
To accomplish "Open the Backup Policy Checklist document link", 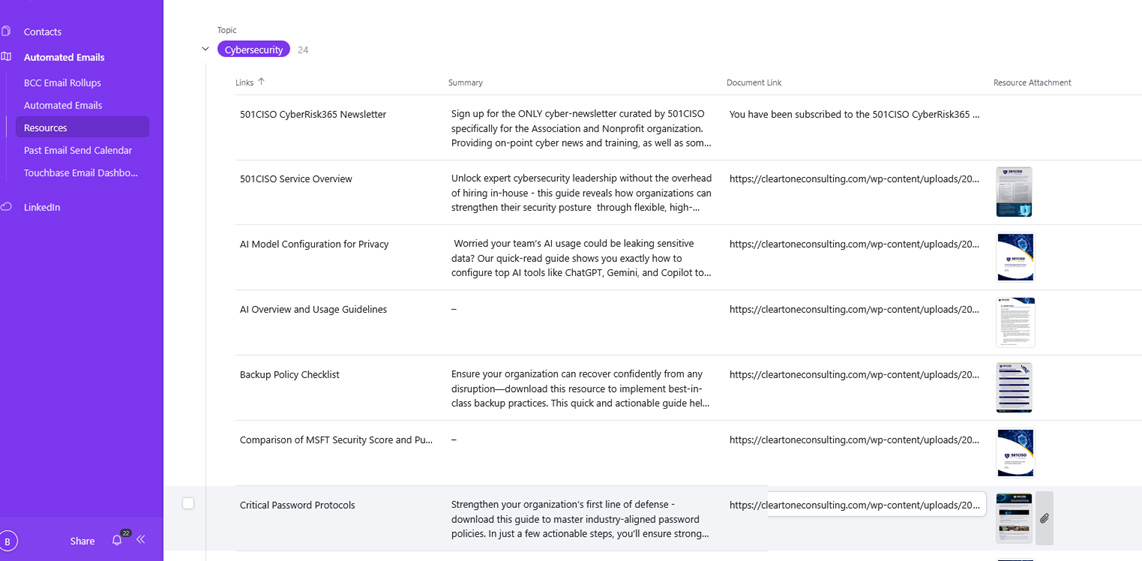I will pyautogui.click(x=854, y=375).
